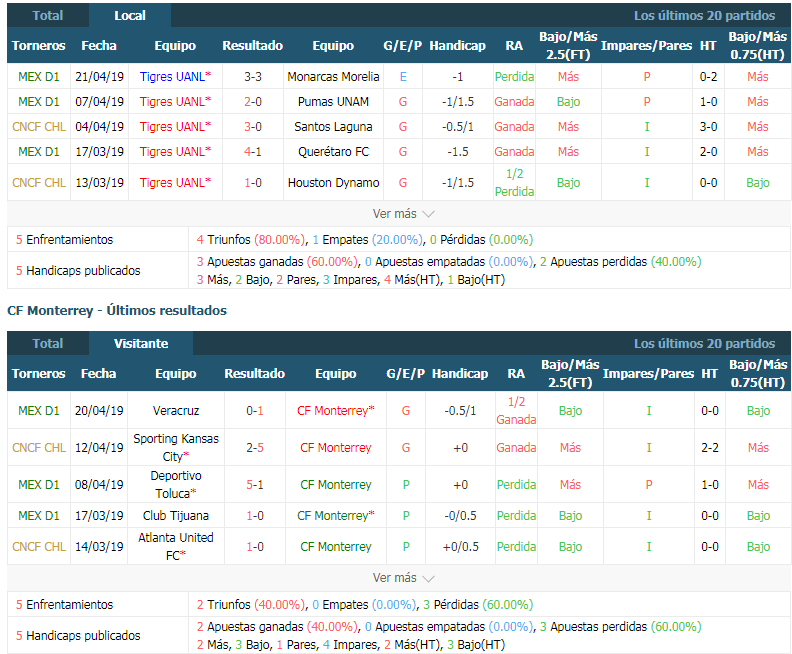Click Resultado column header in Tigres table
Image resolution: width=792 pixels, height=654 pixels.
coord(253,45)
